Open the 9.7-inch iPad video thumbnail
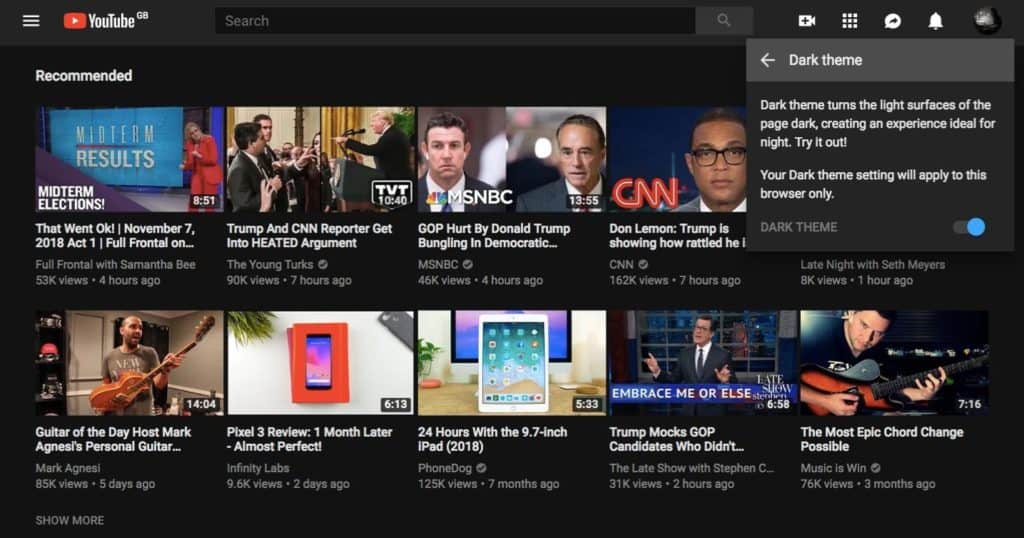Screen dimensions: 1024x538 [x=512, y=363]
